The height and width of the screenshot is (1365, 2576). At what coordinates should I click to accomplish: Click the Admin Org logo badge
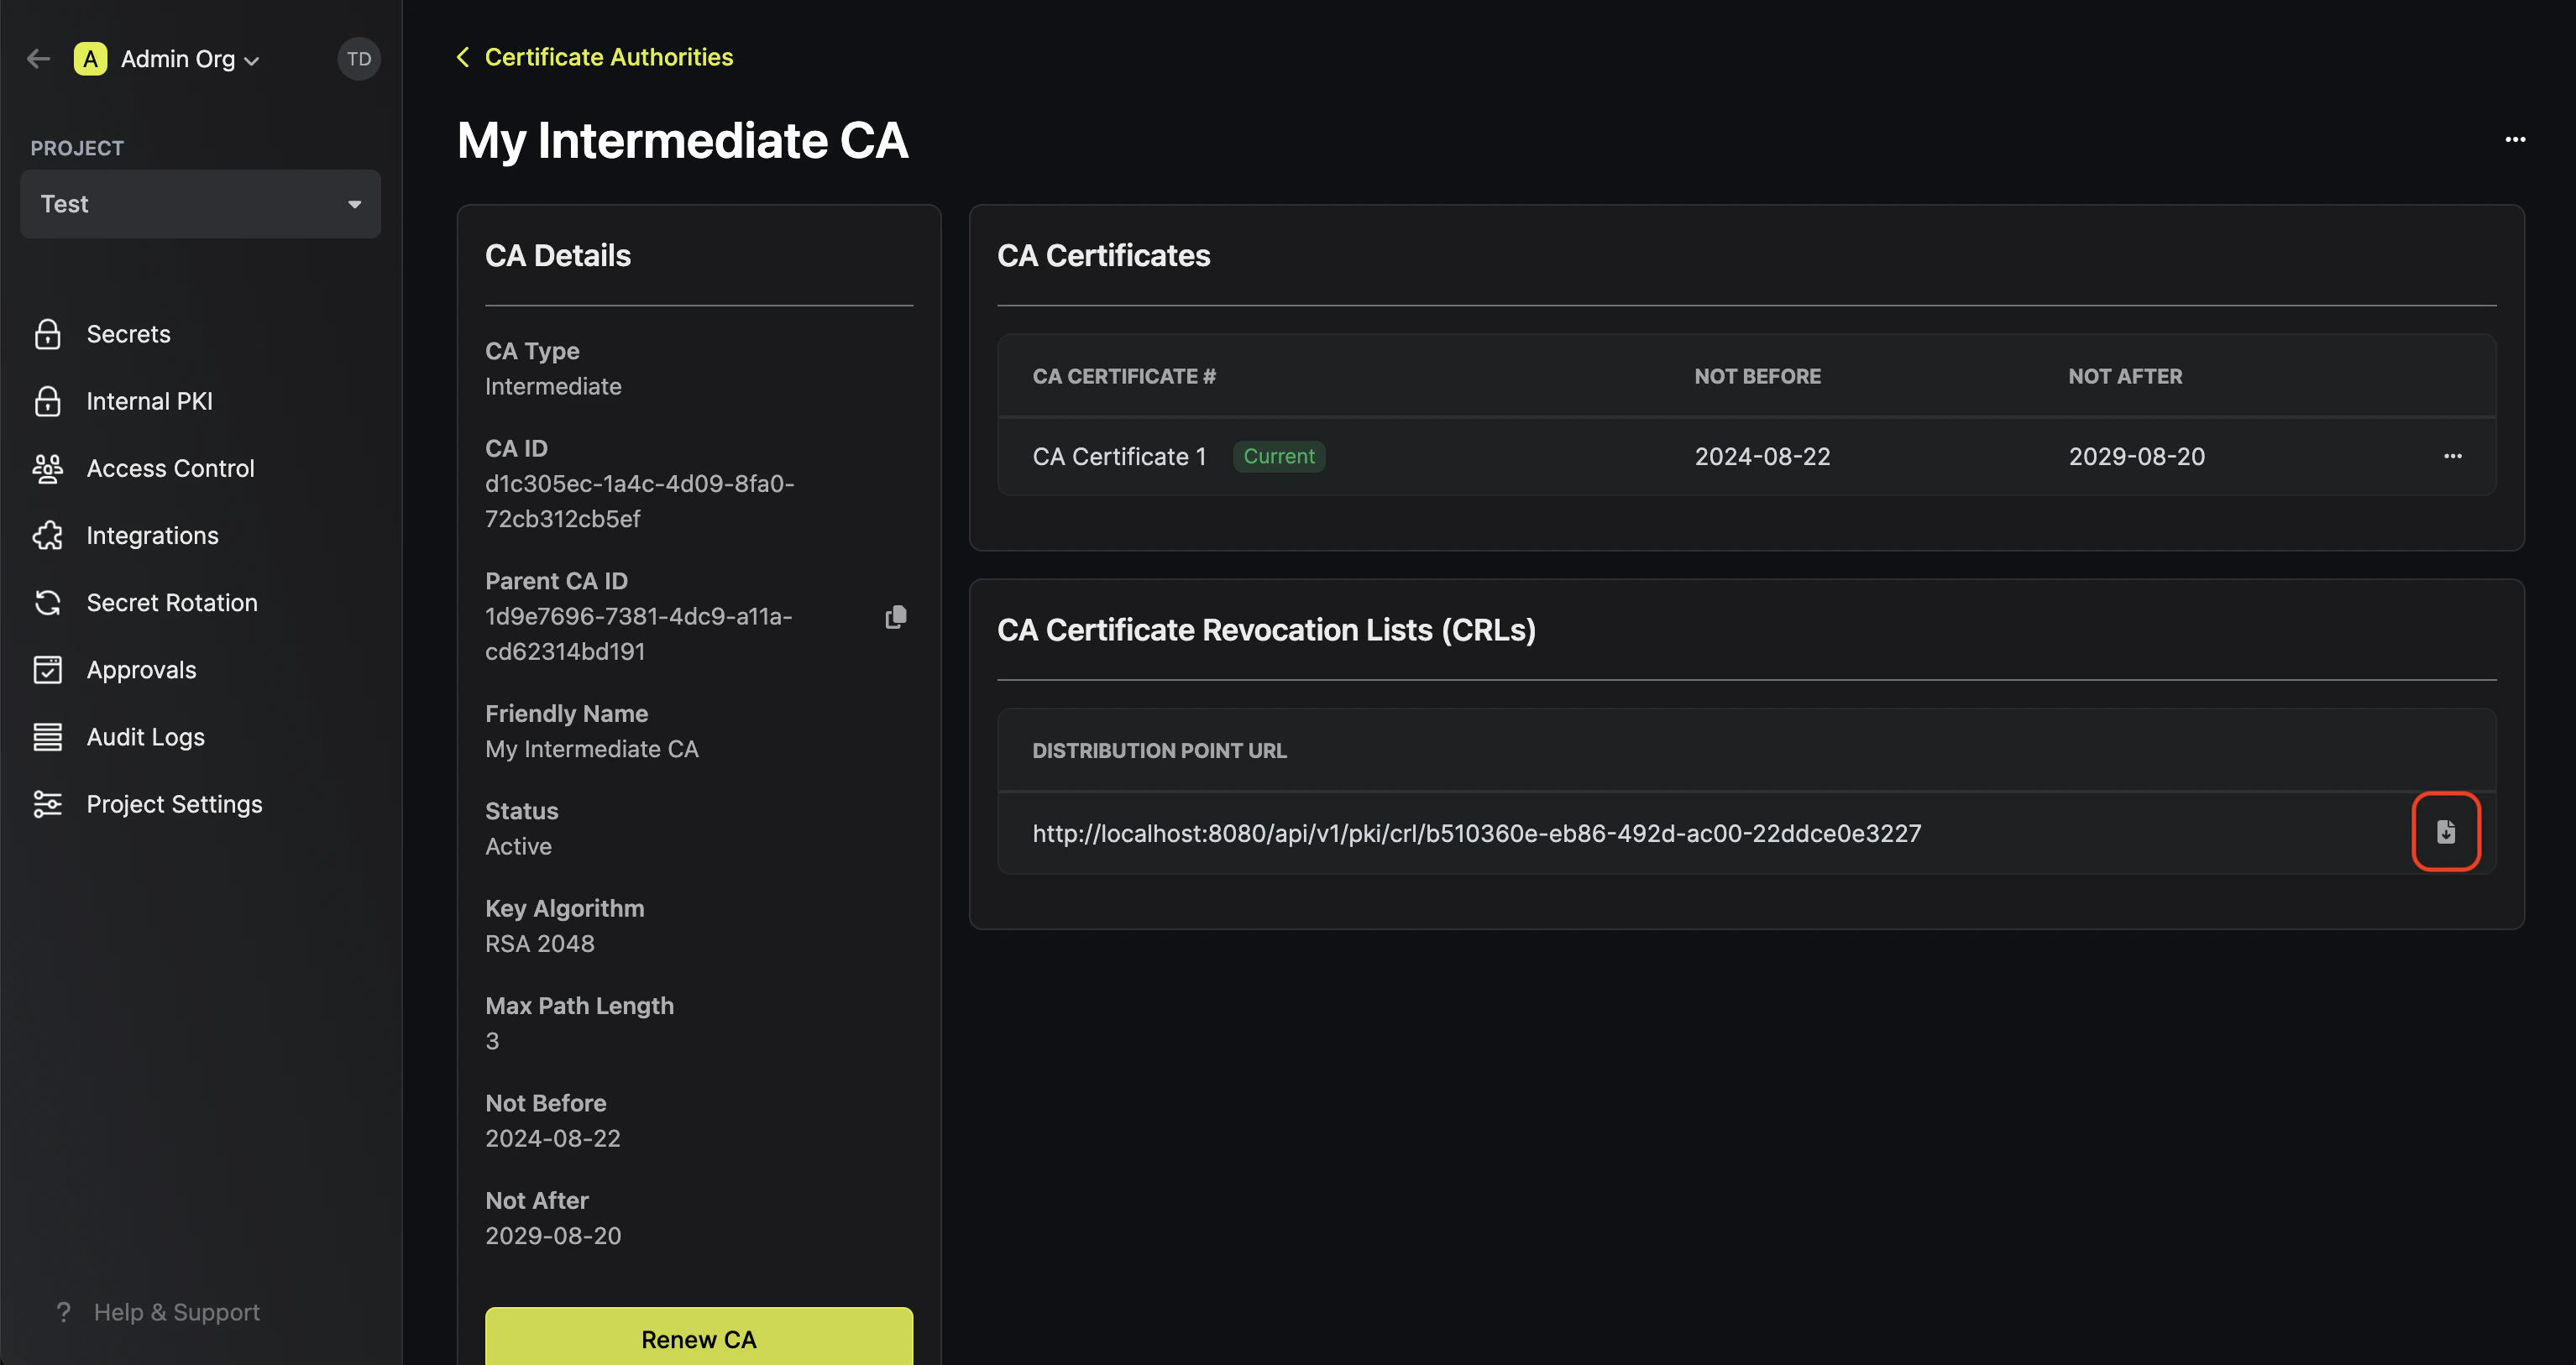click(90, 59)
